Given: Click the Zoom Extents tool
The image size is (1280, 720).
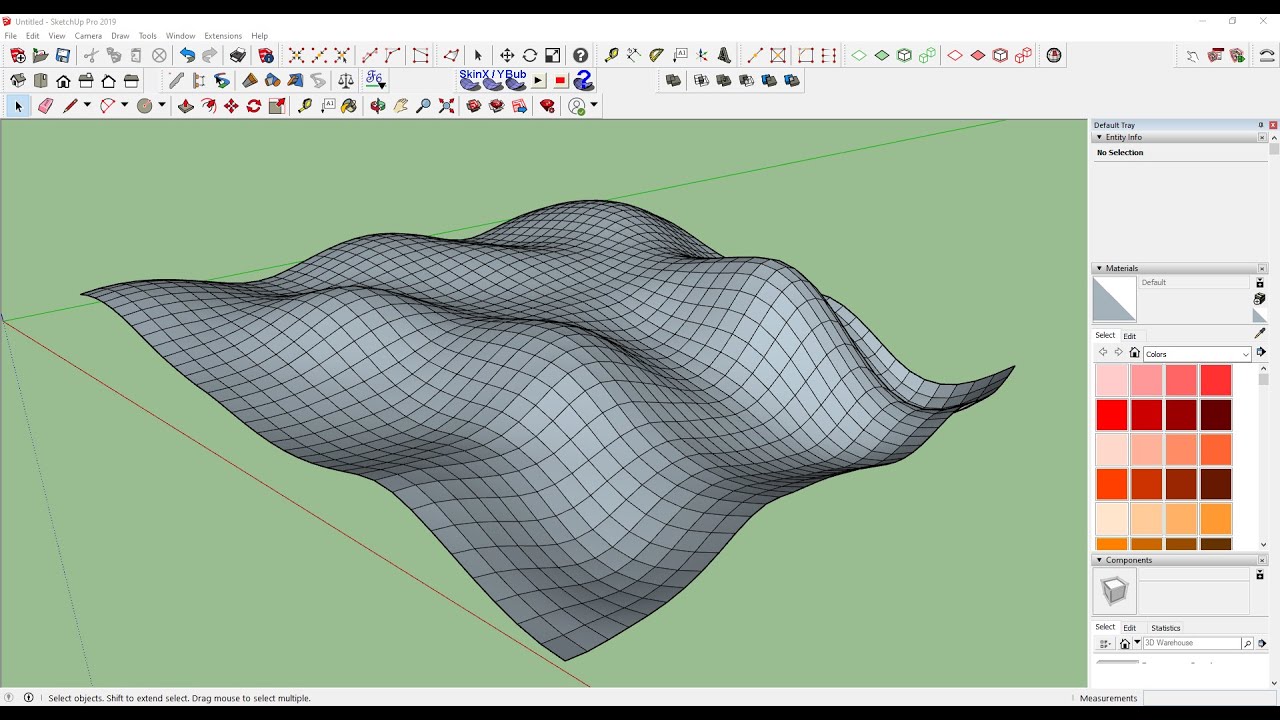Looking at the screenshot, I should pyautogui.click(x=446, y=106).
